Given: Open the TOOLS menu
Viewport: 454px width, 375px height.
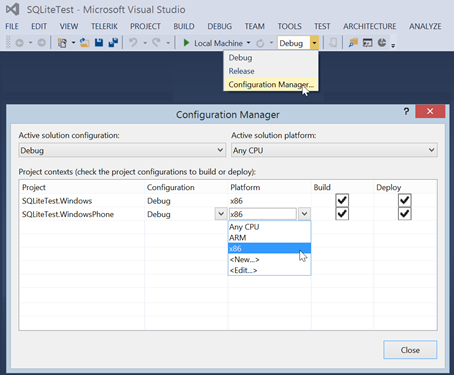Looking at the screenshot, I should click(x=289, y=26).
